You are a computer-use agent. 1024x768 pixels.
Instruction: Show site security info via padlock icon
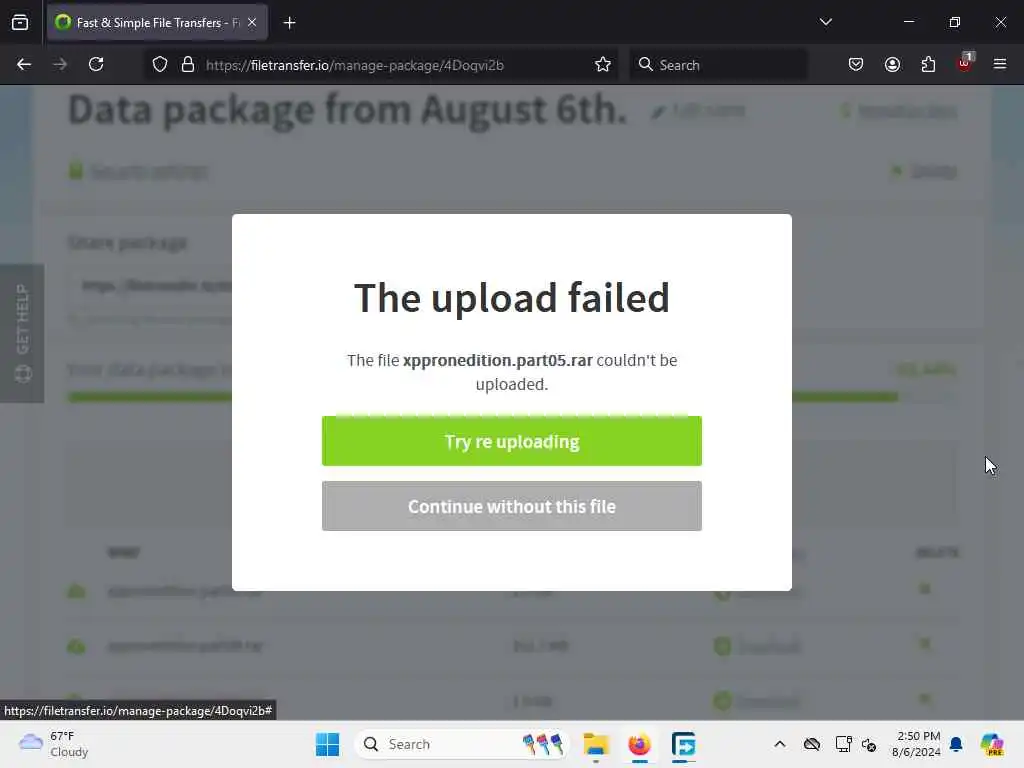188,65
